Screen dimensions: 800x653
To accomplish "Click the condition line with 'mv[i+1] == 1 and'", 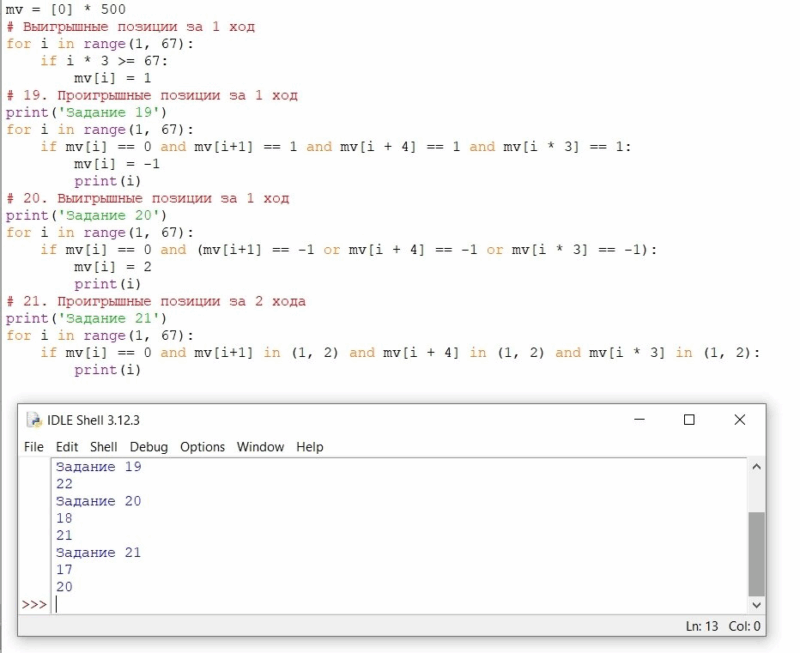I will [336, 147].
